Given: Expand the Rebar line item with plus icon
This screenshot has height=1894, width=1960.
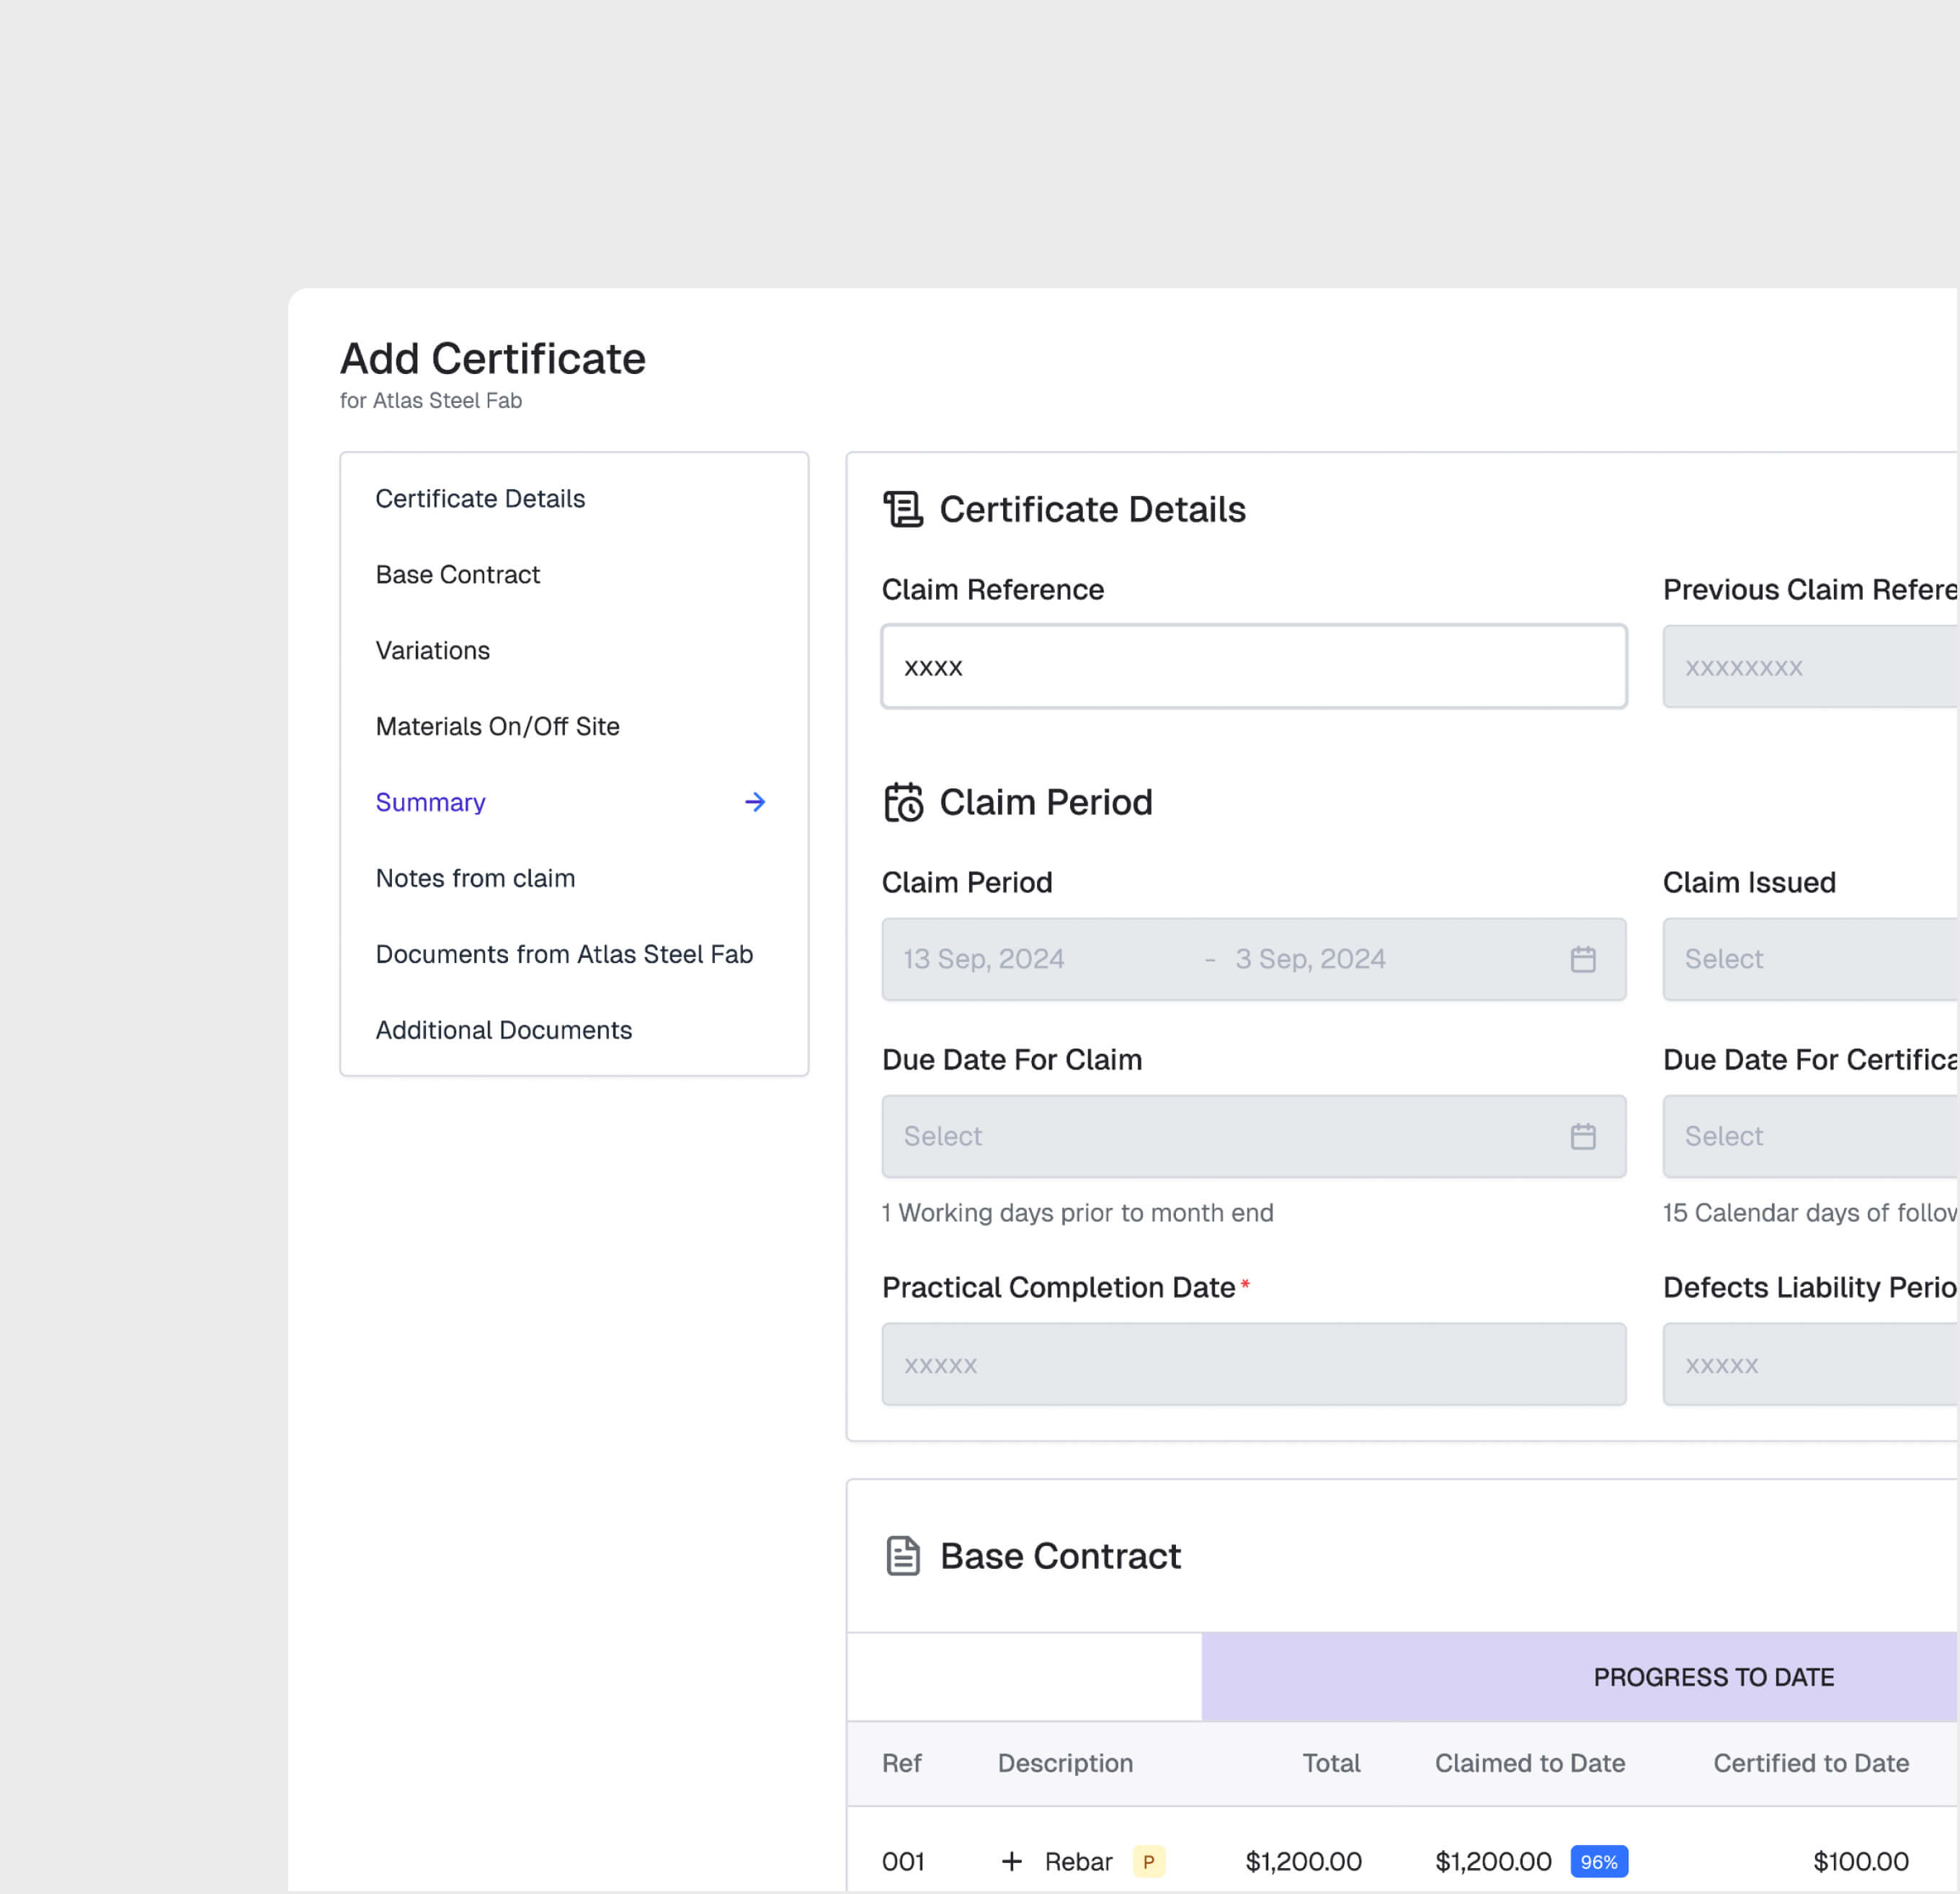Looking at the screenshot, I should coord(1012,1861).
